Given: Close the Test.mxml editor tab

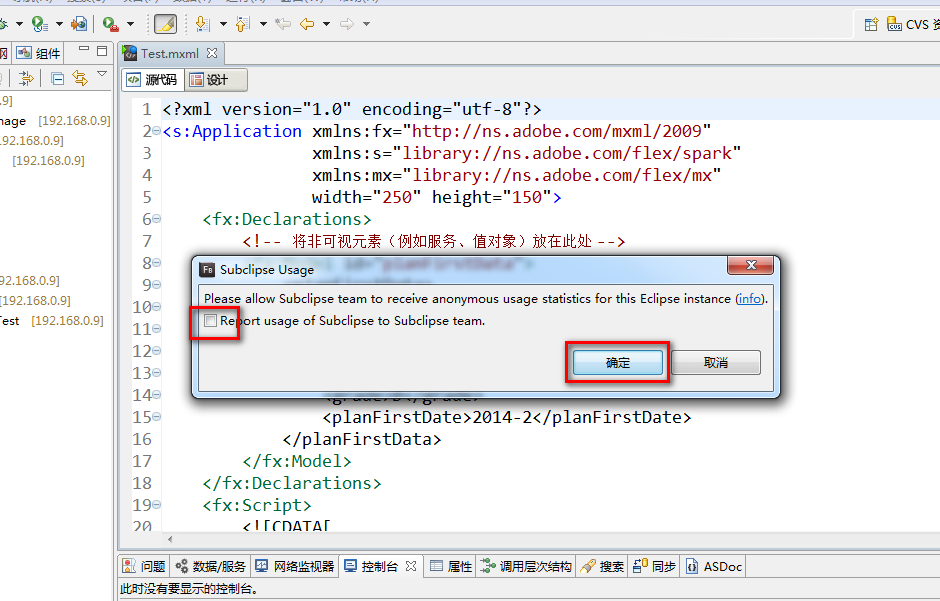Looking at the screenshot, I should 212,53.
